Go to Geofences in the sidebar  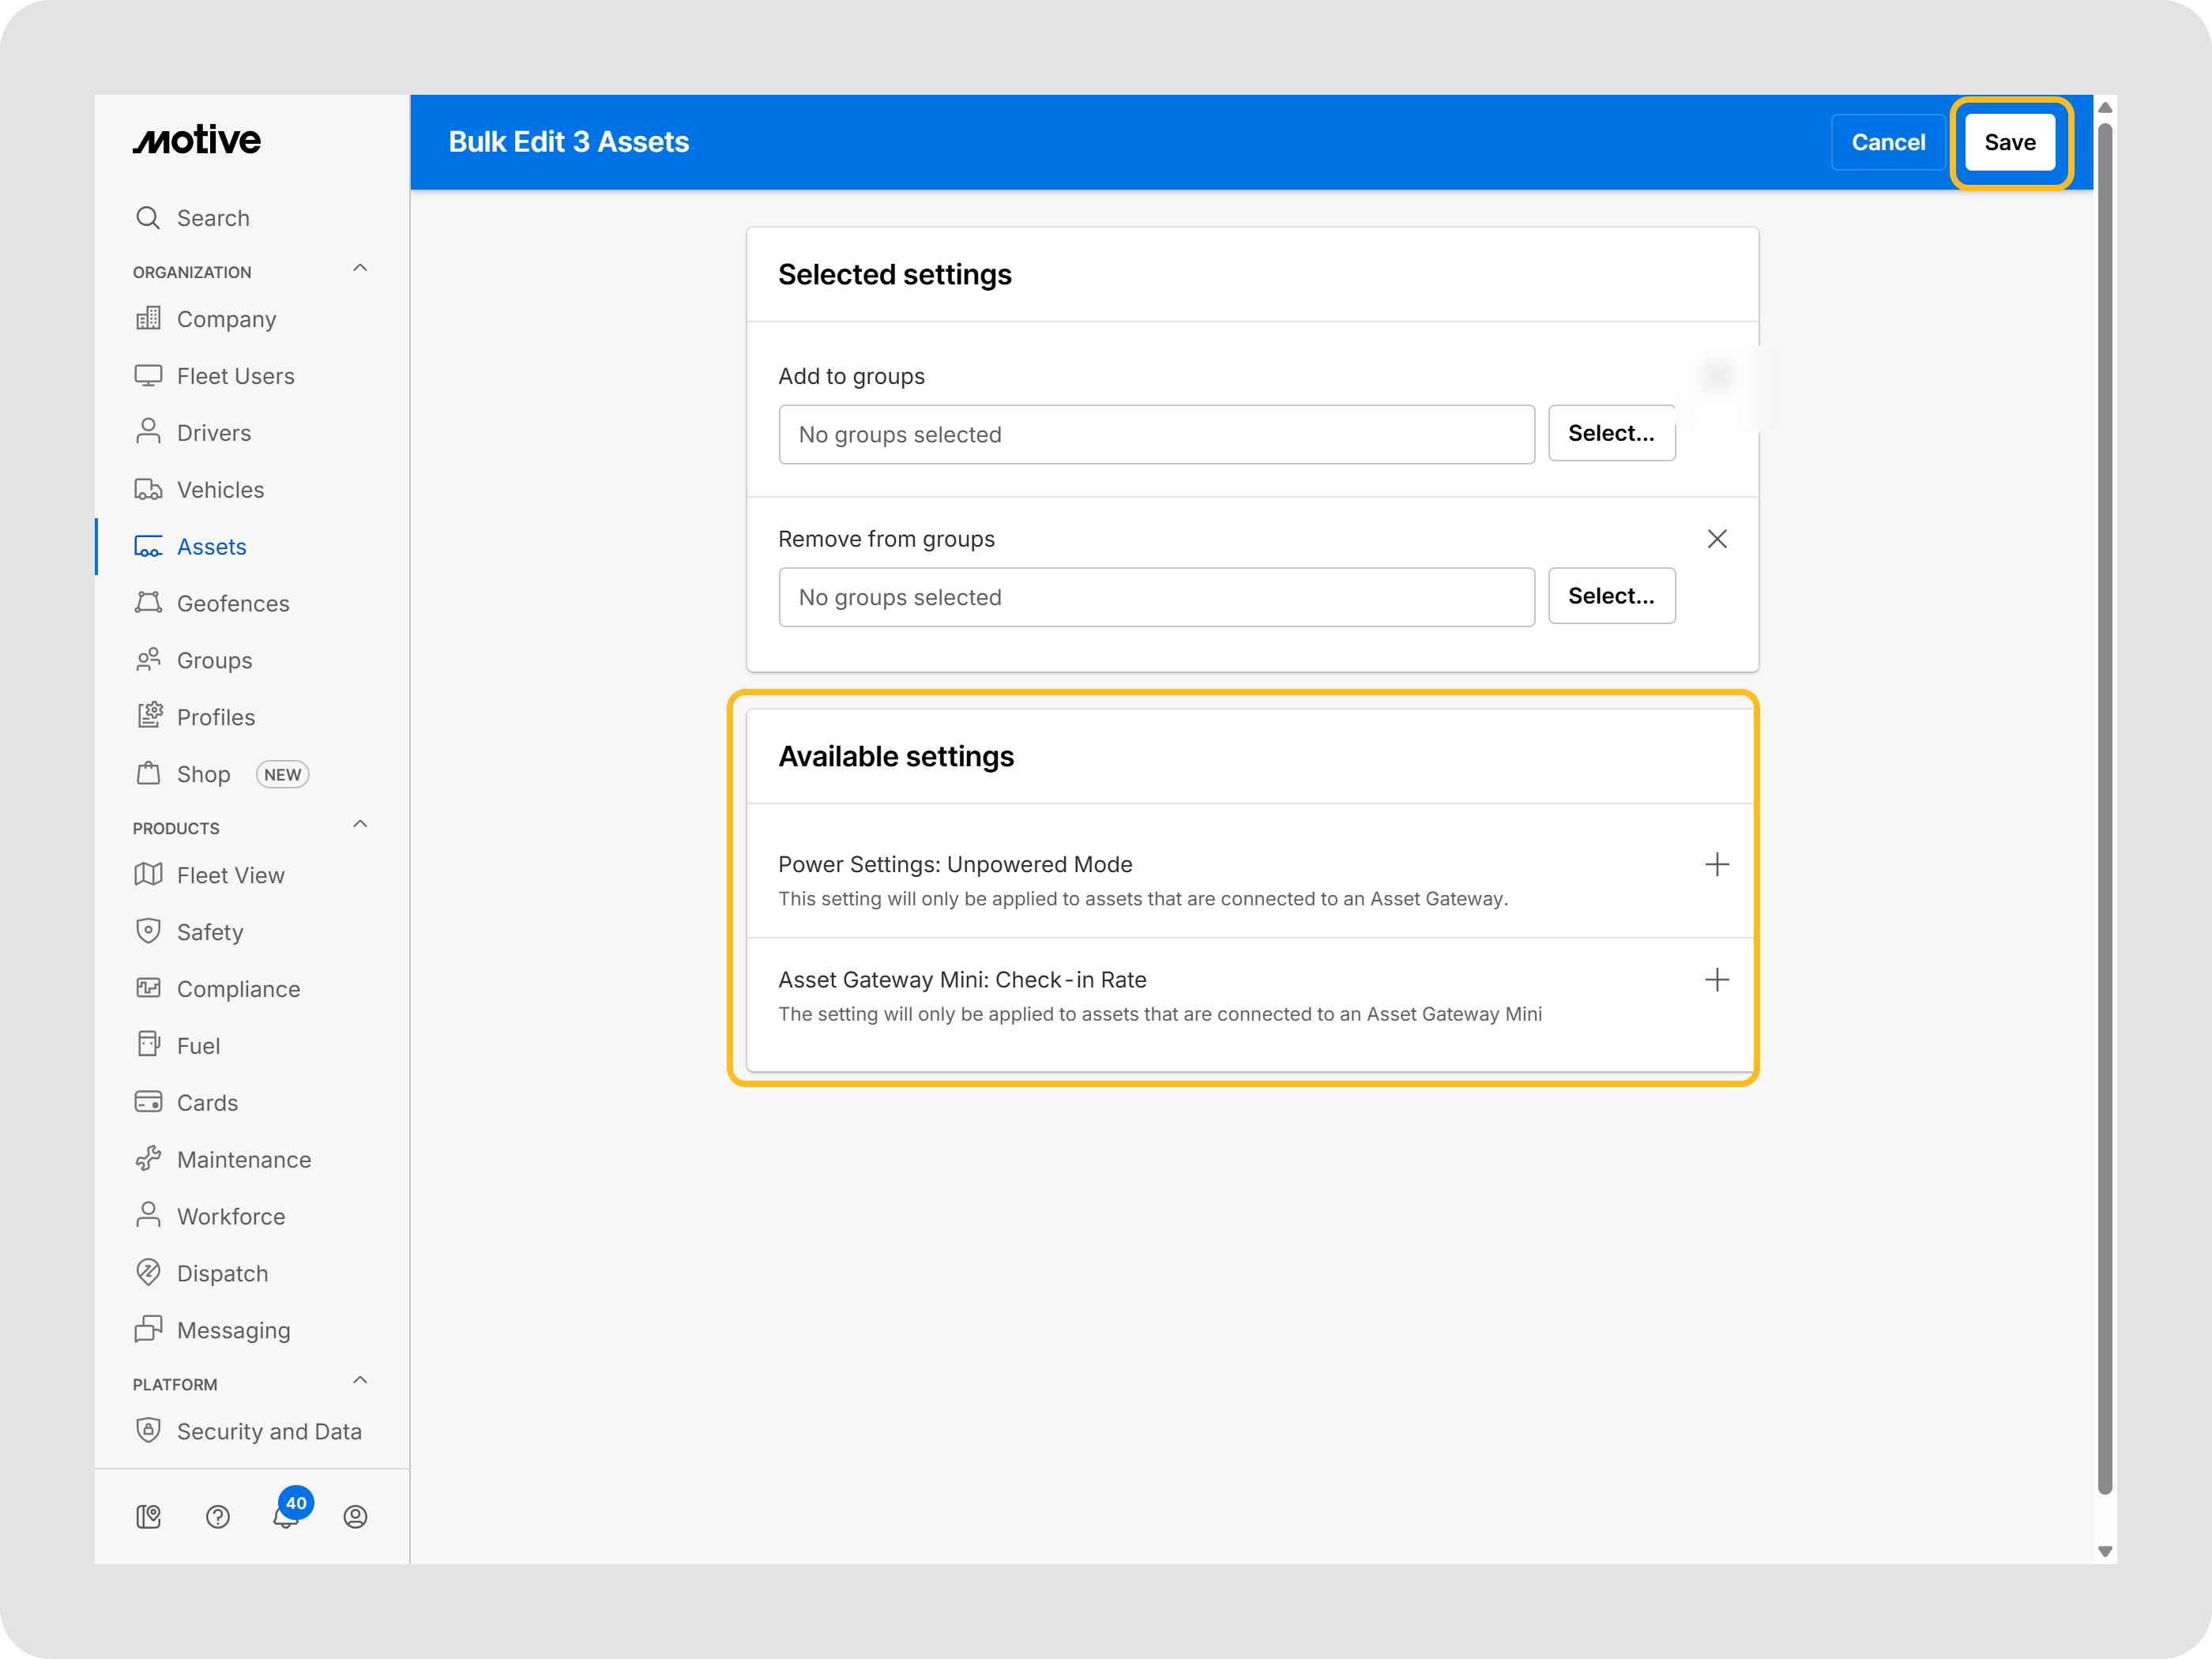tap(232, 603)
